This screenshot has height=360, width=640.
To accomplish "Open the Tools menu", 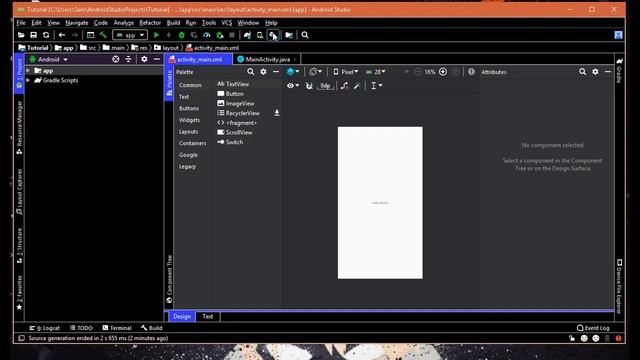I will (209, 23).
